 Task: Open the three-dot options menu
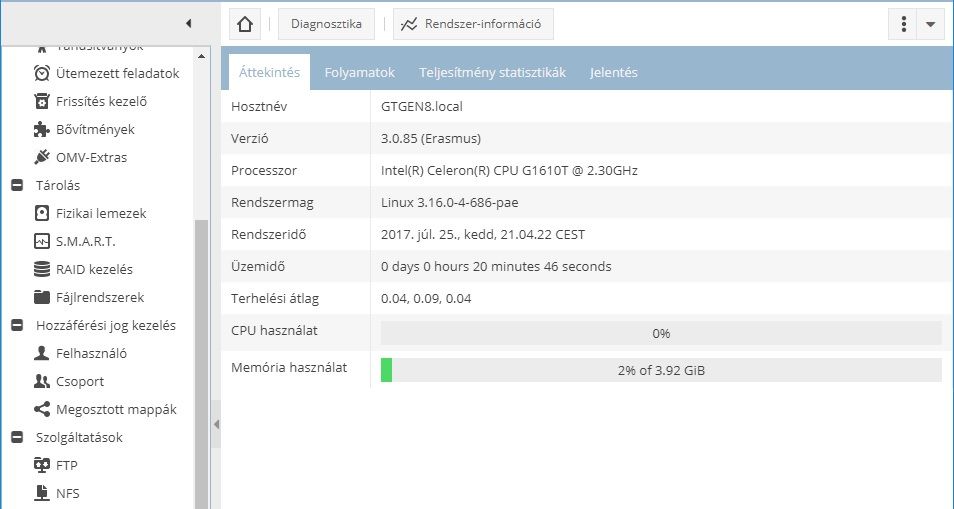pyautogui.click(x=904, y=24)
